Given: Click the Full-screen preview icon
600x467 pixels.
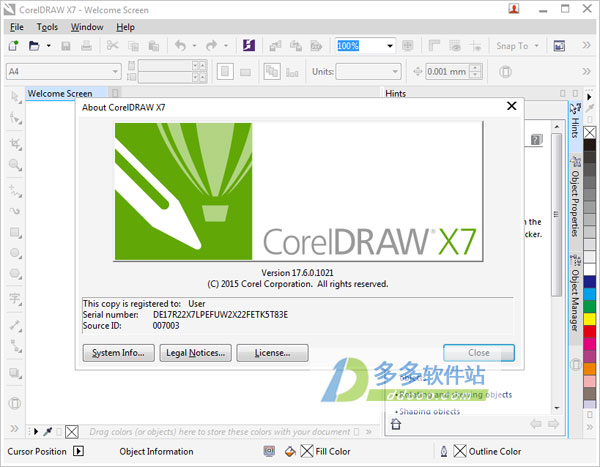Looking at the screenshot, I should (x=408, y=46).
